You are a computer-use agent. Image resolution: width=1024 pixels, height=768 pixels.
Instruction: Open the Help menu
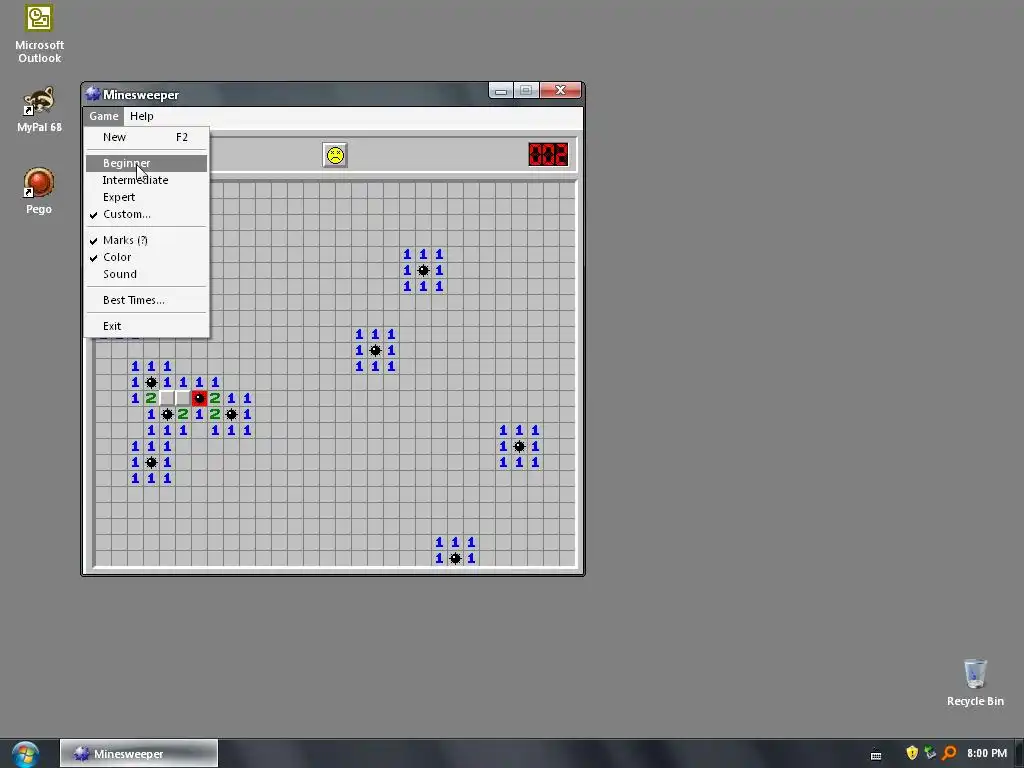click(142, 116)
